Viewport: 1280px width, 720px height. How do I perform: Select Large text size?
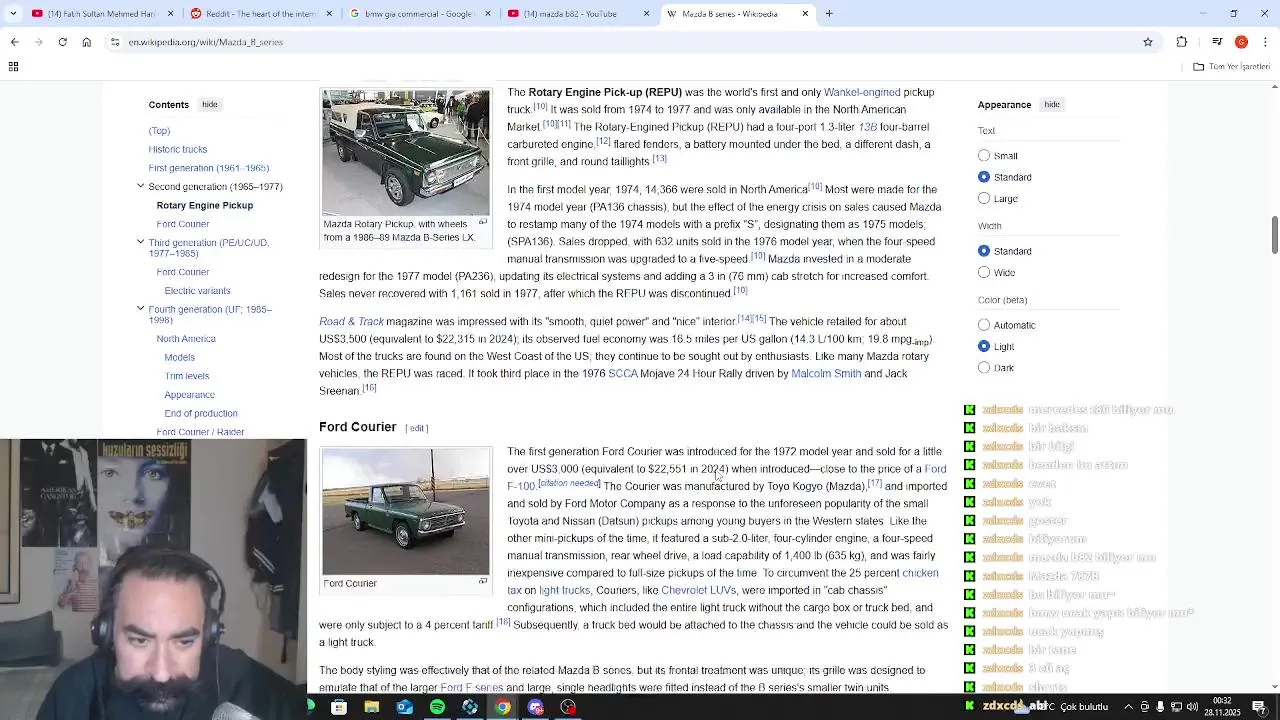point(984,198)
